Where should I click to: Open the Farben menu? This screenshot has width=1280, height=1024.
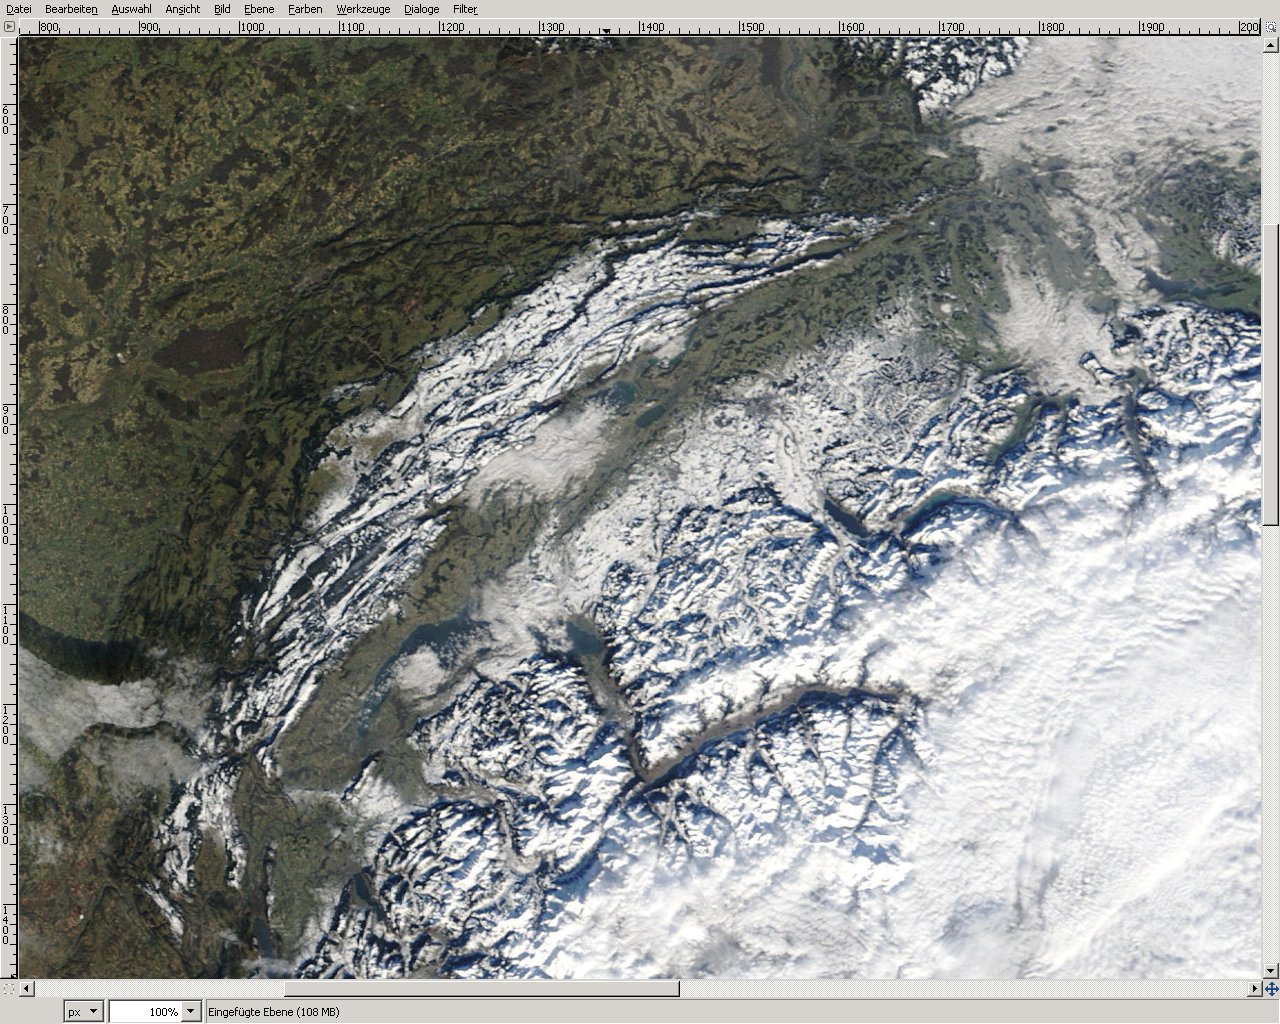305,9
